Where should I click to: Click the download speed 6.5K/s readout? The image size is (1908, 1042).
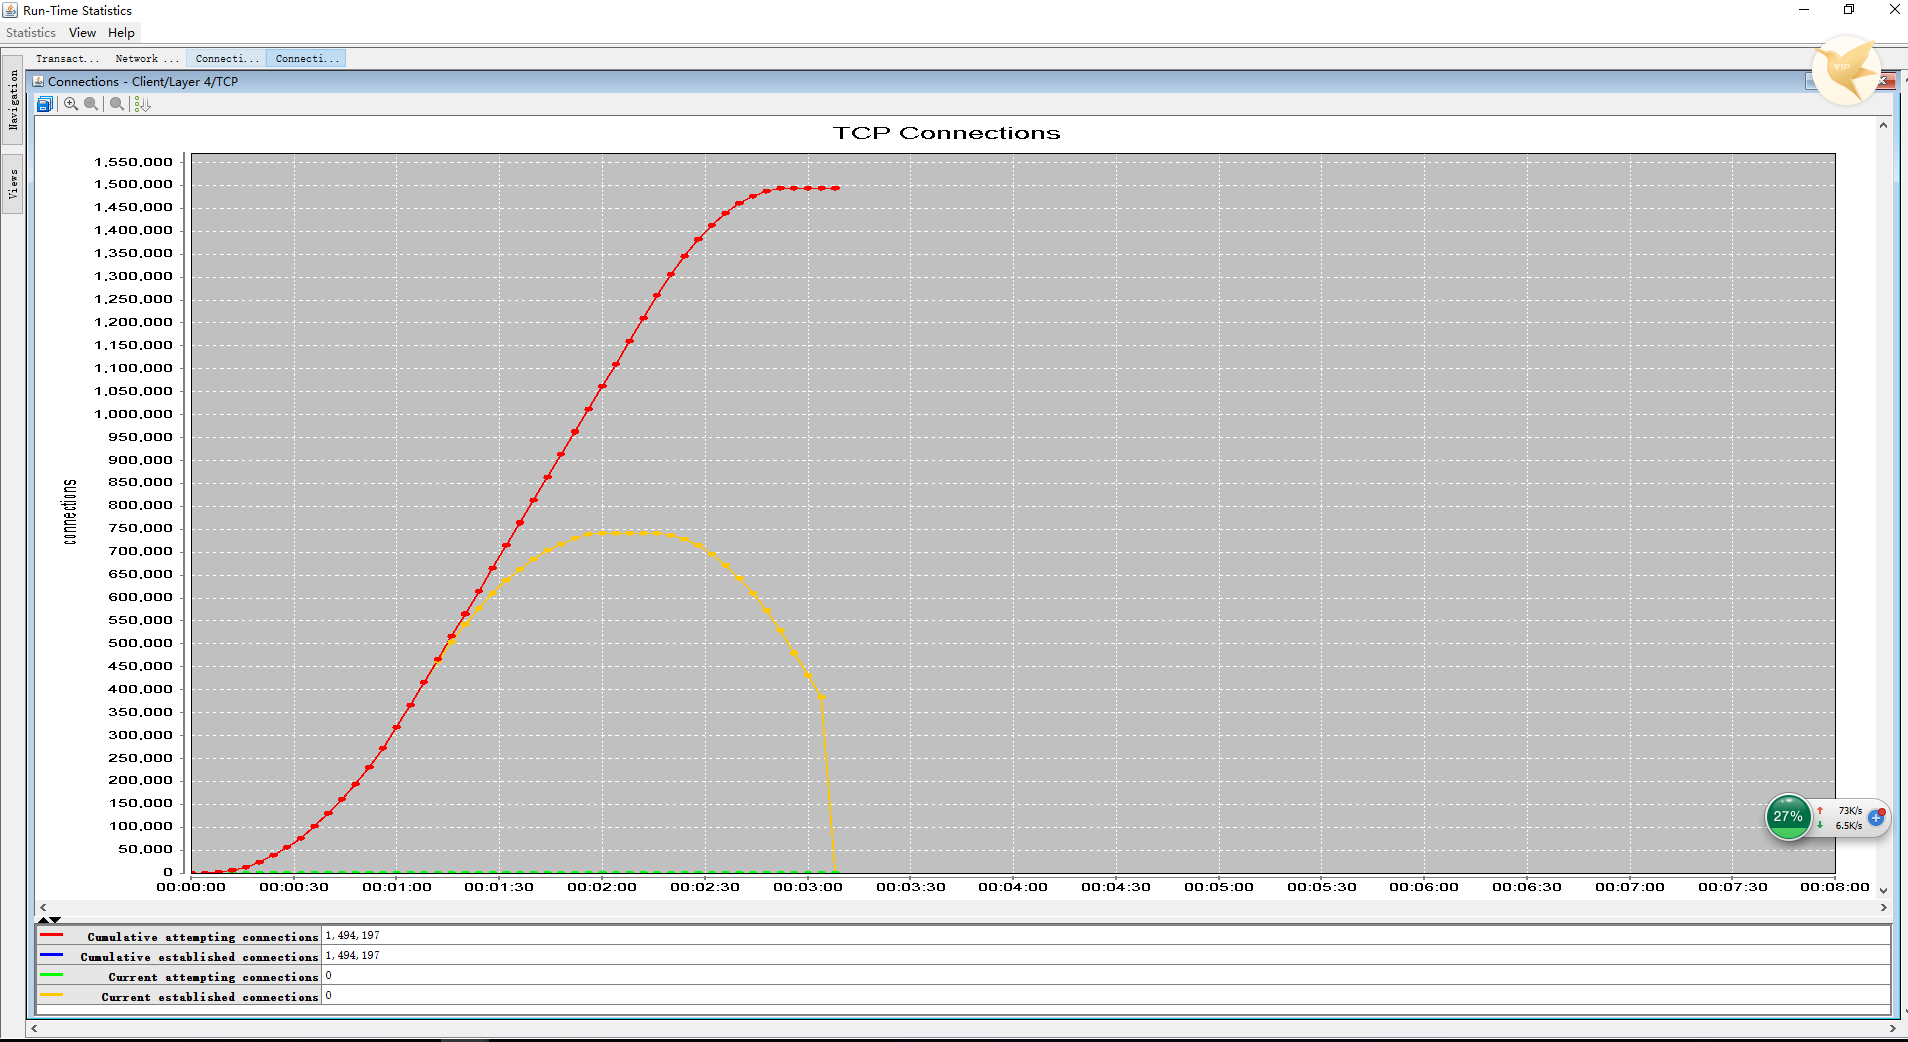coord(1849,826)
